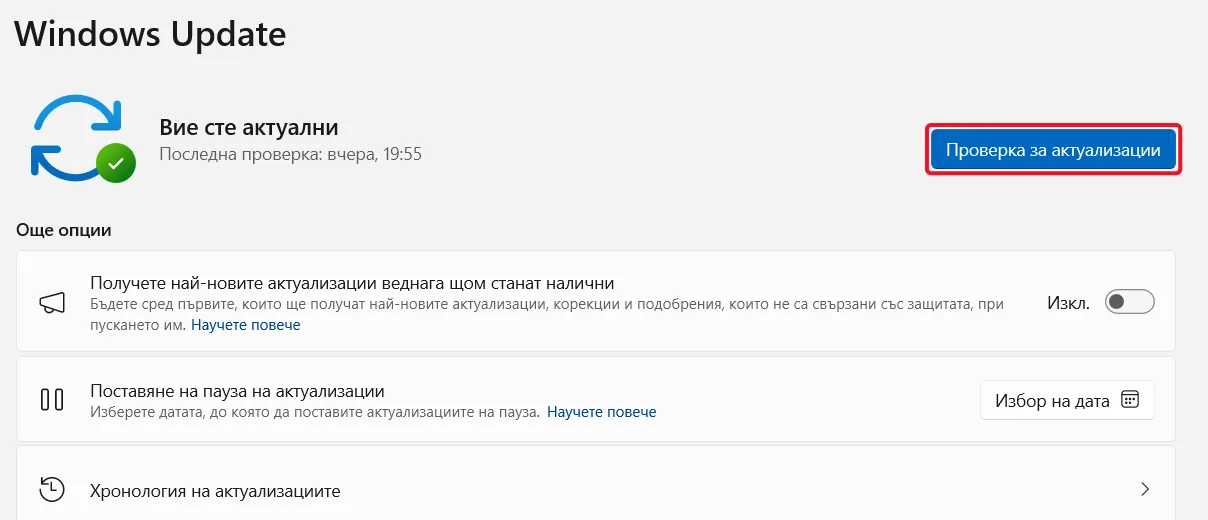Open the Избор на дата dropdown
The height and width of the screenshot is (520, 1208).
pos(1067,400)
